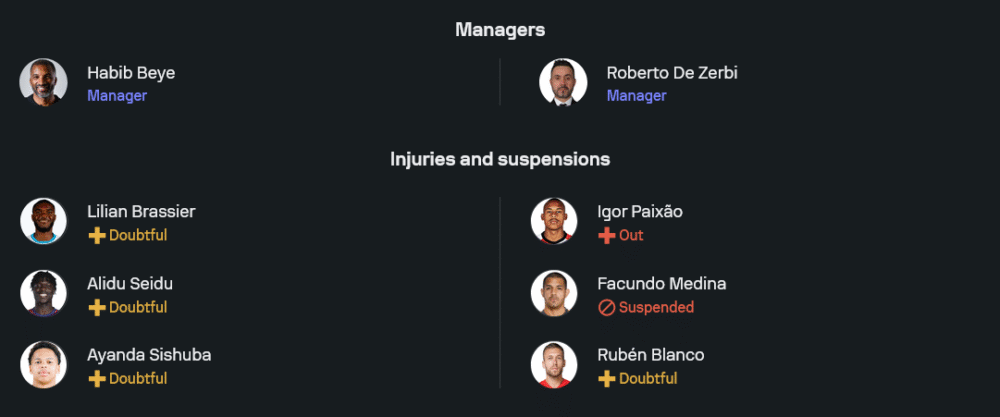Click the Injuries and suspensions heading
This screenshot has height=417, width=1000.
[500, 159]
